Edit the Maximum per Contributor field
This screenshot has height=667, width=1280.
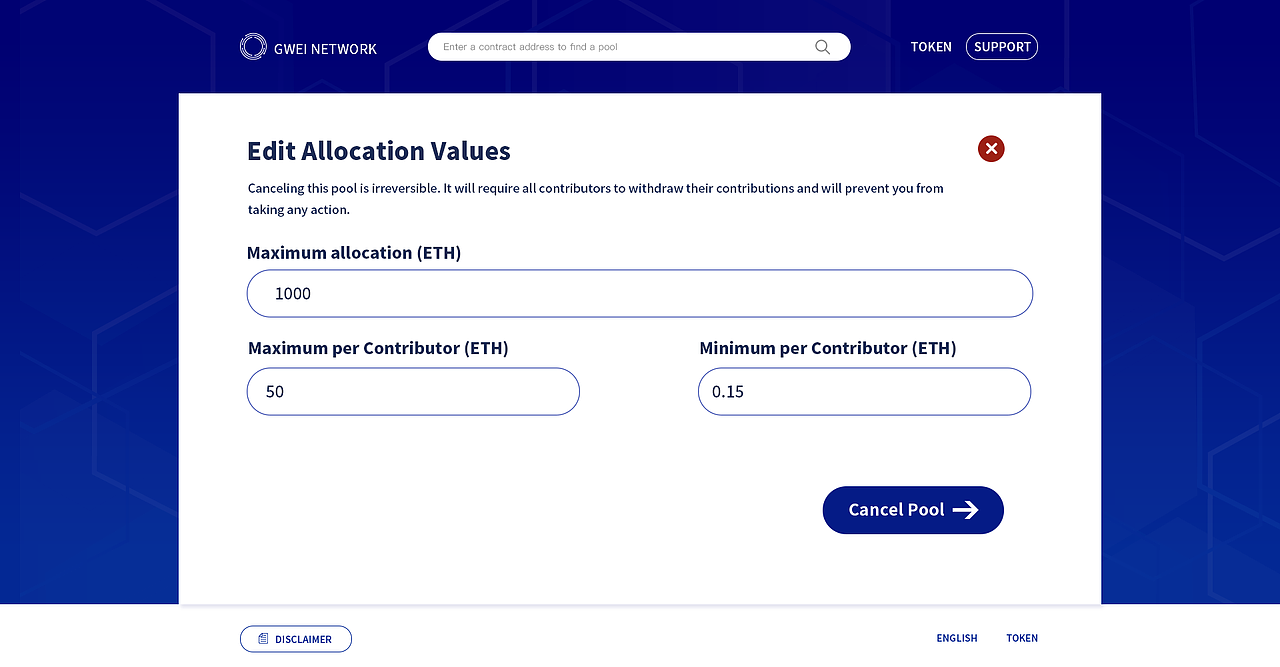(413, 392)
